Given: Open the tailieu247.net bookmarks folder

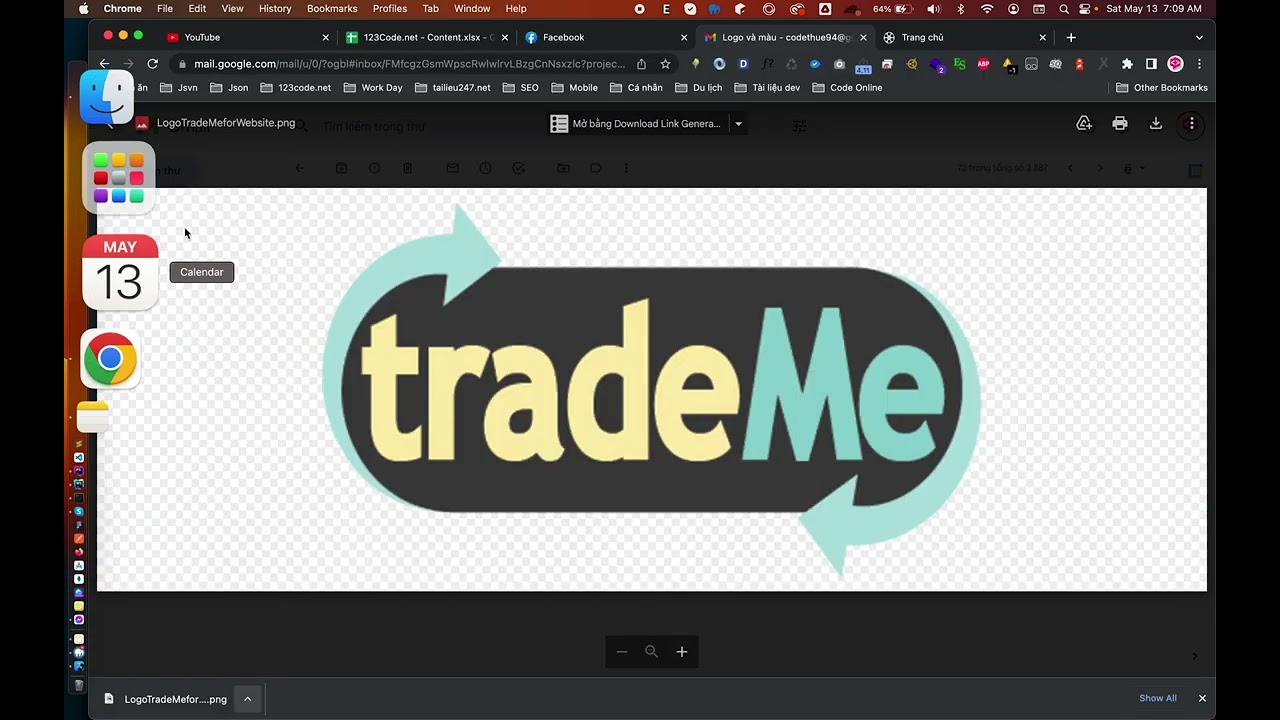Looking at the screenshot, I should point(452,87).
